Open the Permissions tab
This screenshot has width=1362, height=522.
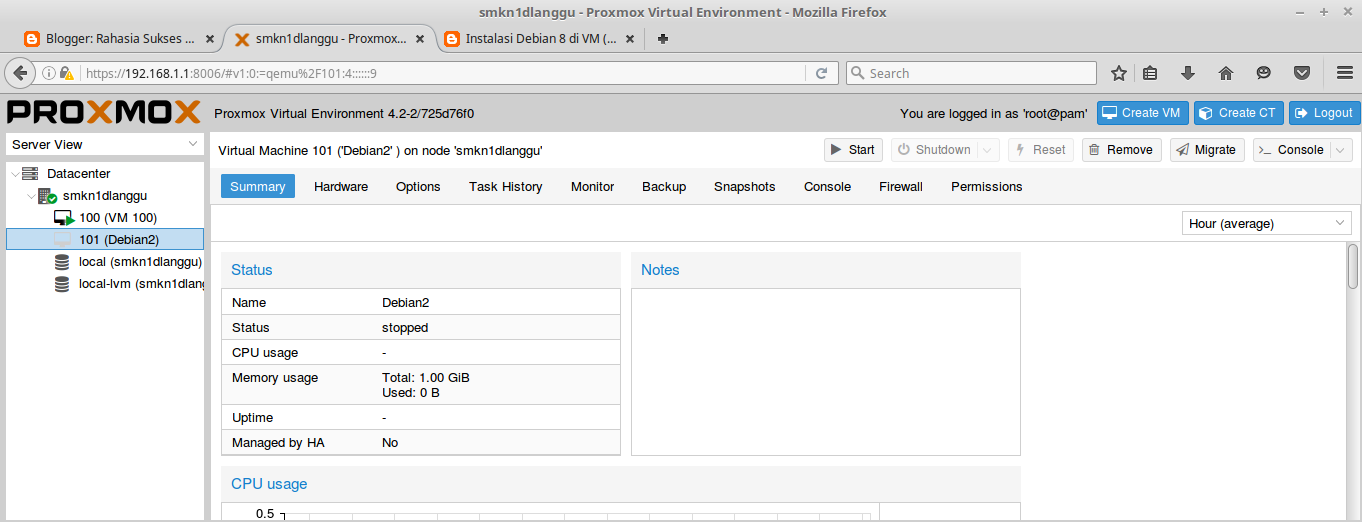[987, 187]
